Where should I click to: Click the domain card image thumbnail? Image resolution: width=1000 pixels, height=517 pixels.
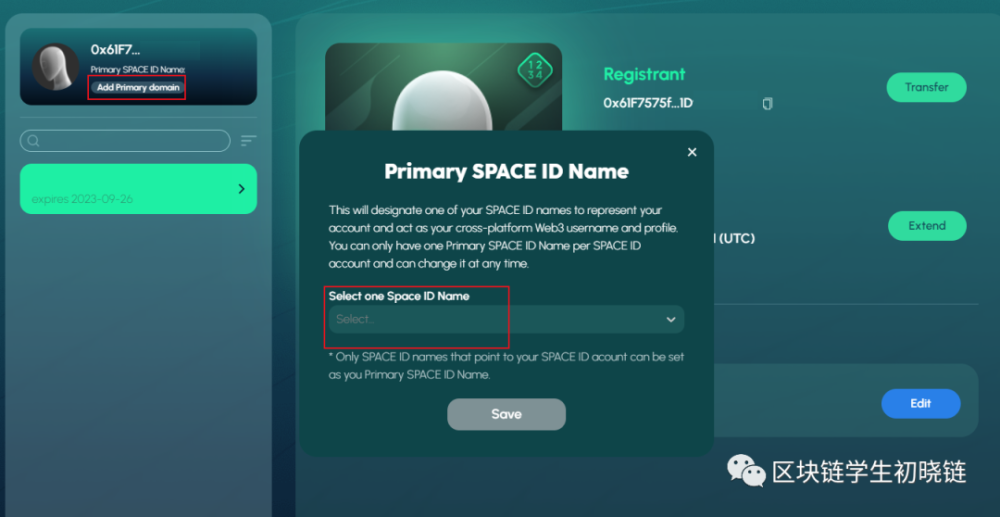point(443,87)
